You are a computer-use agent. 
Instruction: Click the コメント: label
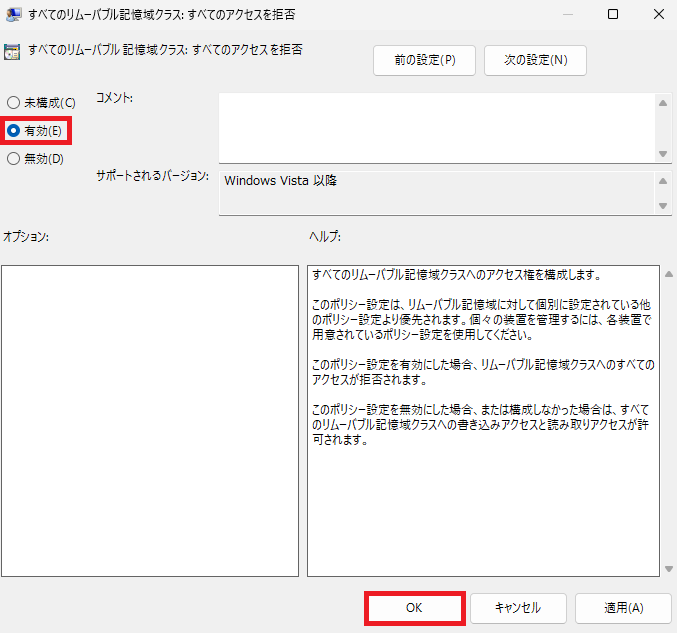[x=114, y=98]
